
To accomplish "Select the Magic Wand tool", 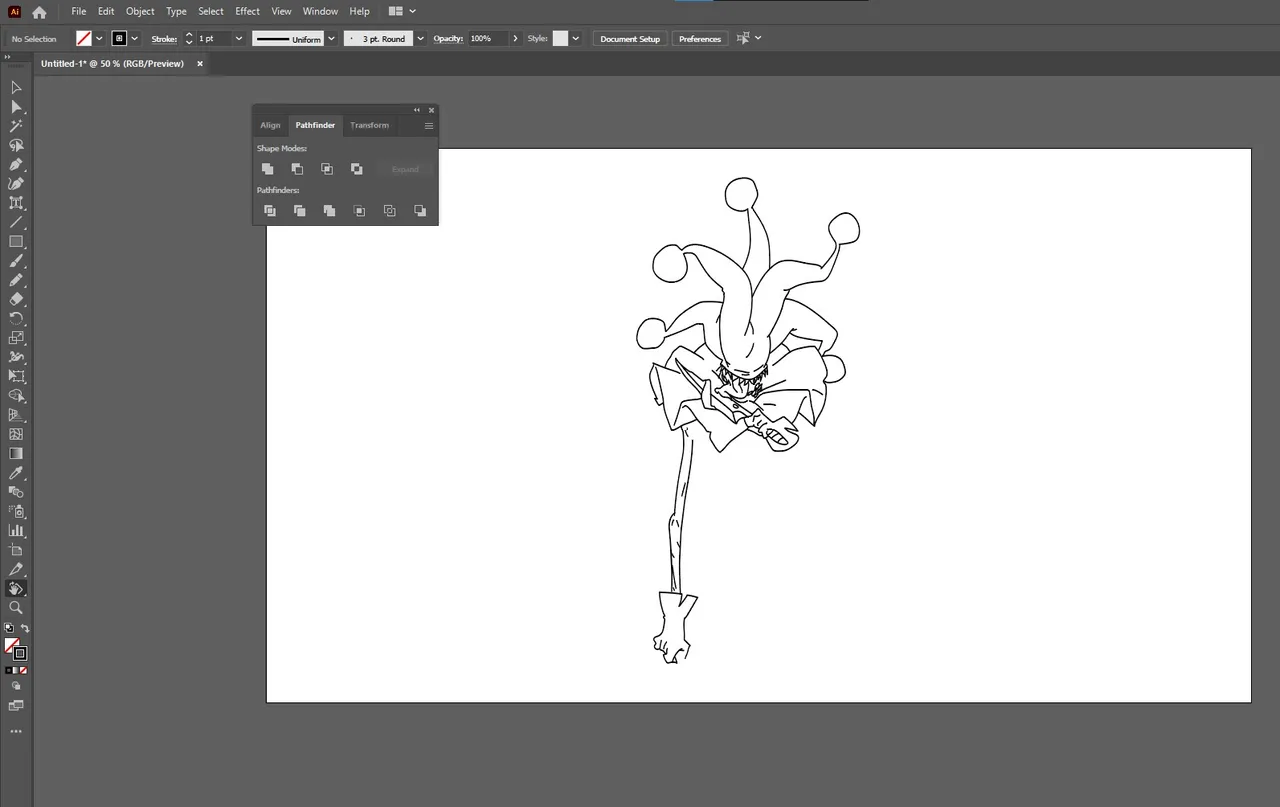I will (16, 126).
